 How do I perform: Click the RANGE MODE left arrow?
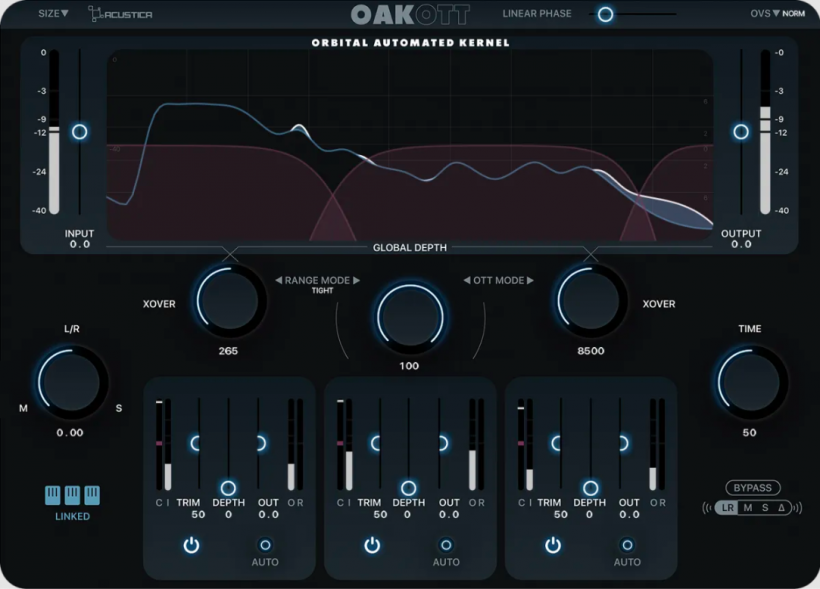pos(279,280)
